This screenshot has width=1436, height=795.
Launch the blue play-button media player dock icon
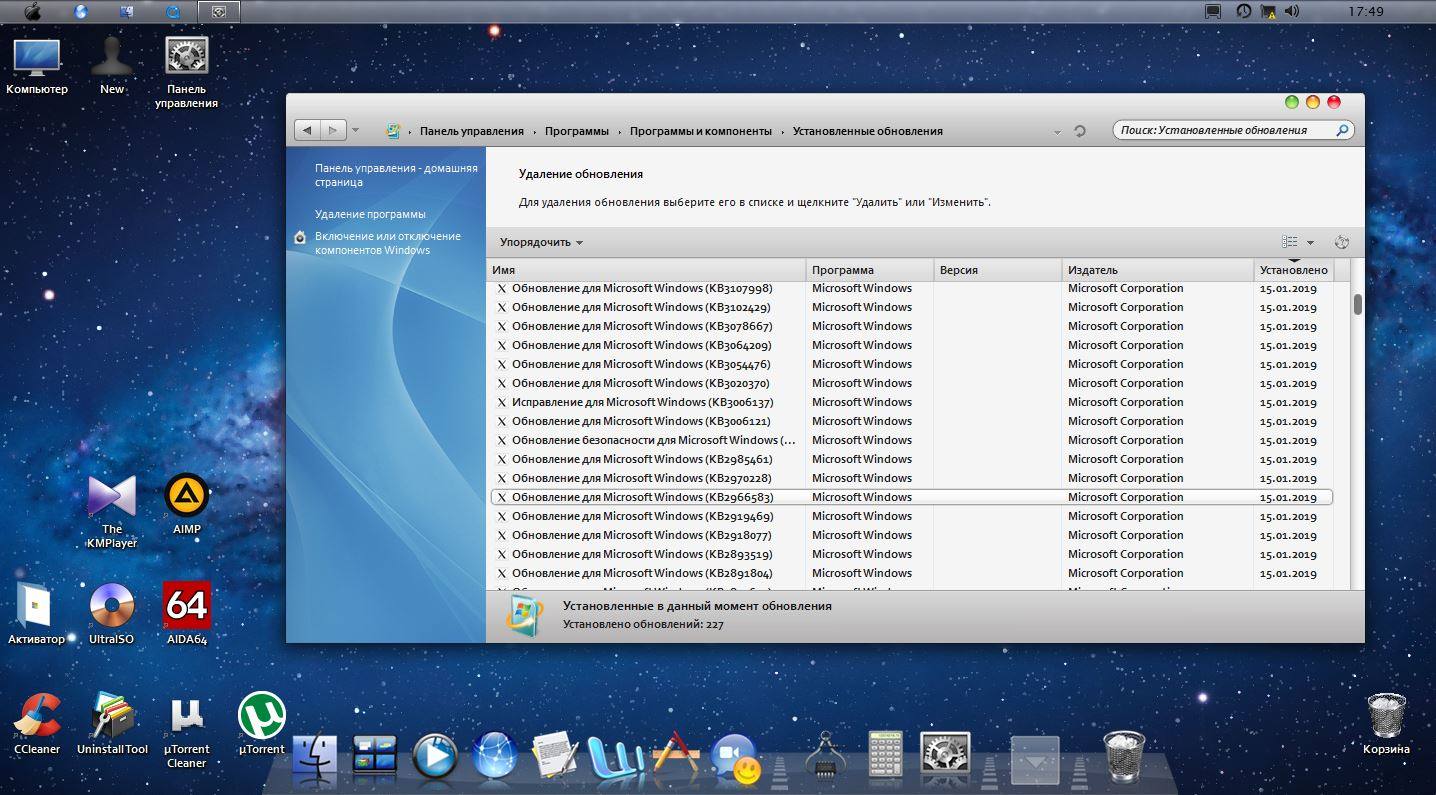(x=434, y=757)
